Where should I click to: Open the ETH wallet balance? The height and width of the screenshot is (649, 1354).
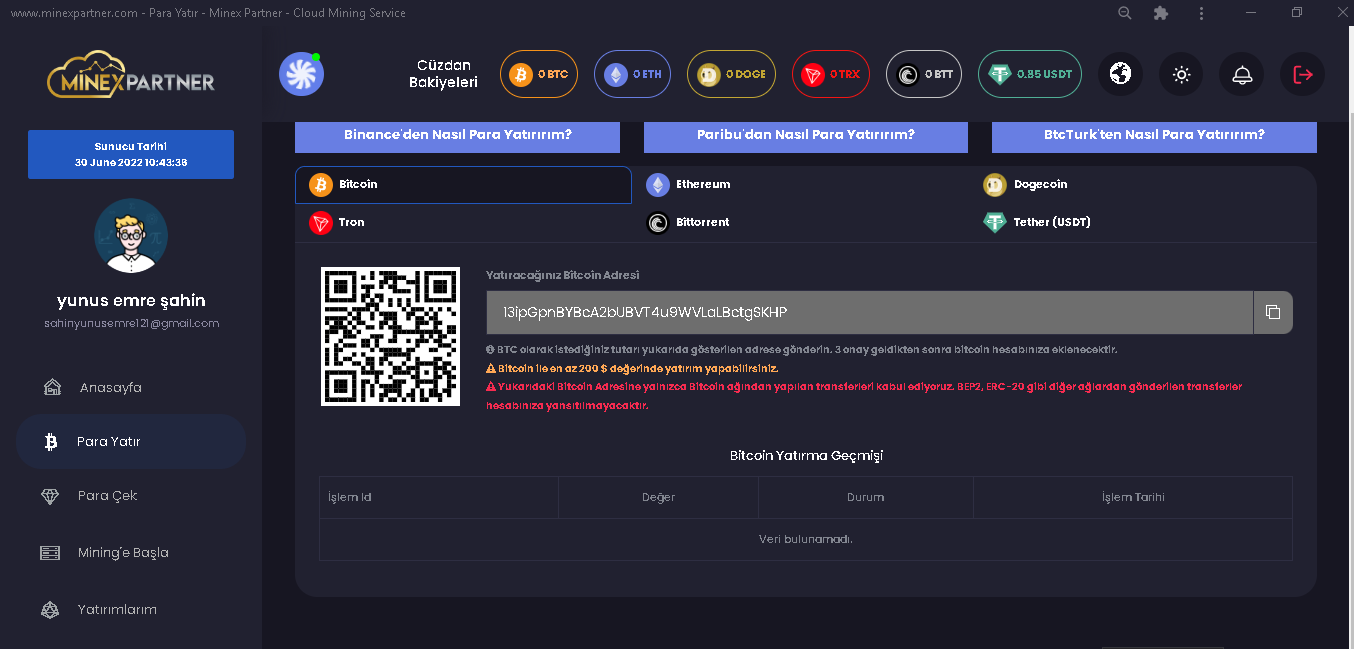[632, 74]
